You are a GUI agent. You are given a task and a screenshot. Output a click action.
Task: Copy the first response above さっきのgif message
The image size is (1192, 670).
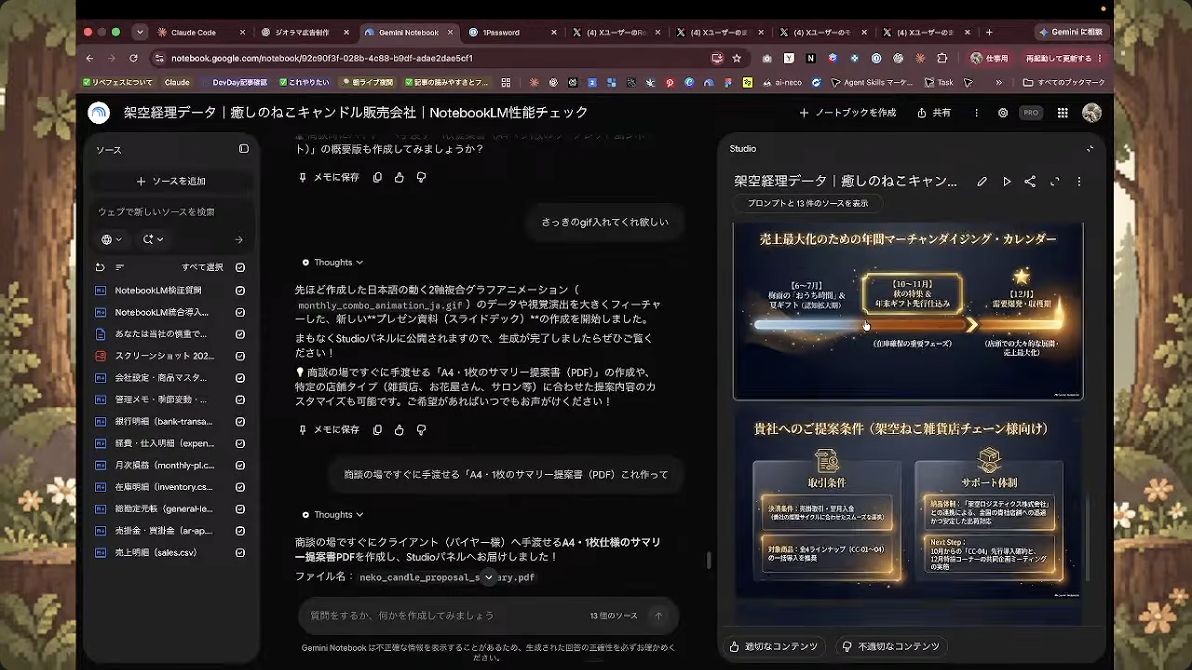377,177
